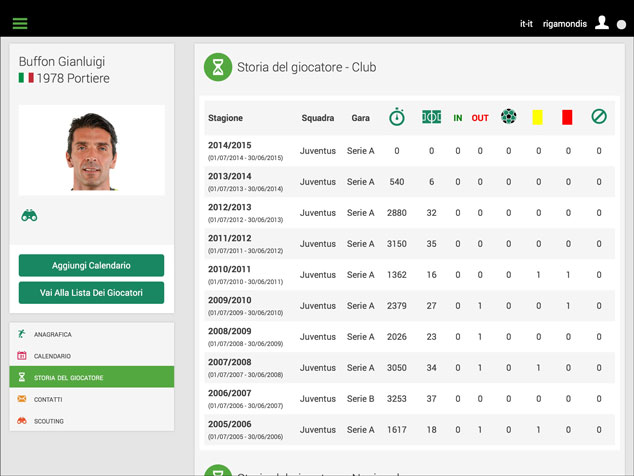The height and width of the screenshot is (476, 634).
Task: Select the 2010/2011 season row
Action: [409, 275]
